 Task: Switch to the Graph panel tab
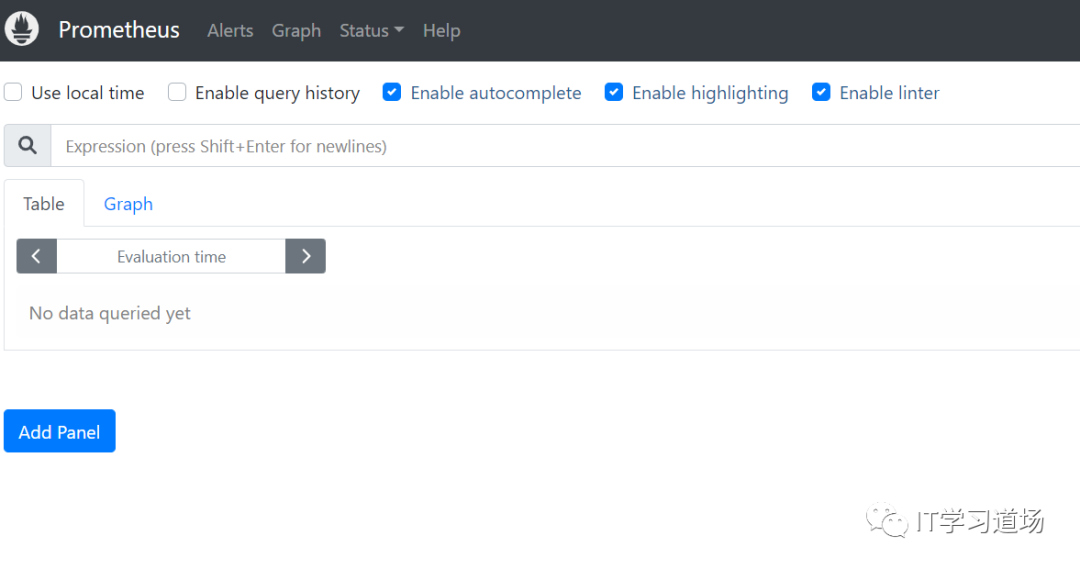(x=128, y=204)
